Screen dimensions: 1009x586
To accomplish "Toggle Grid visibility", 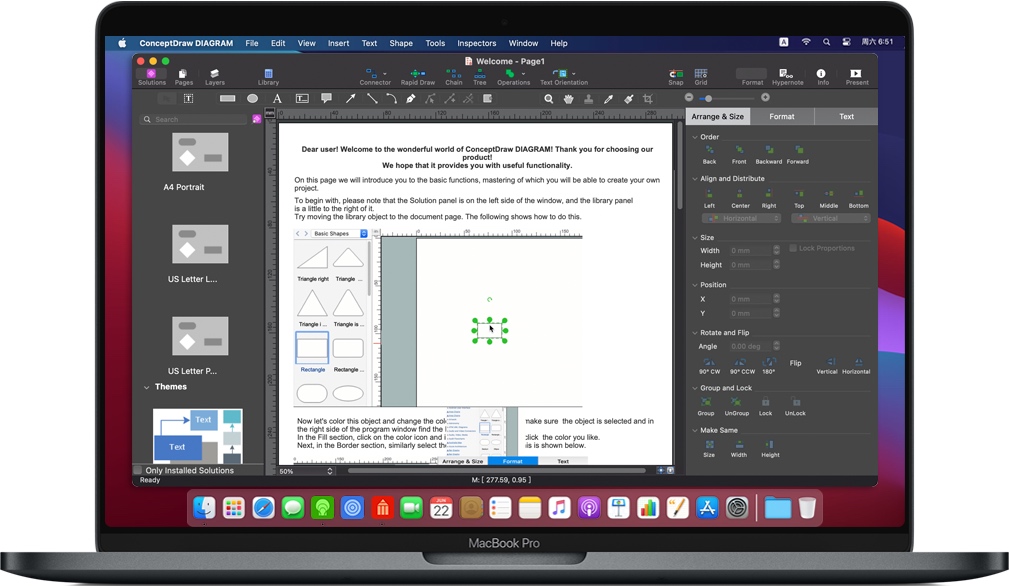I will click(701, 73).
